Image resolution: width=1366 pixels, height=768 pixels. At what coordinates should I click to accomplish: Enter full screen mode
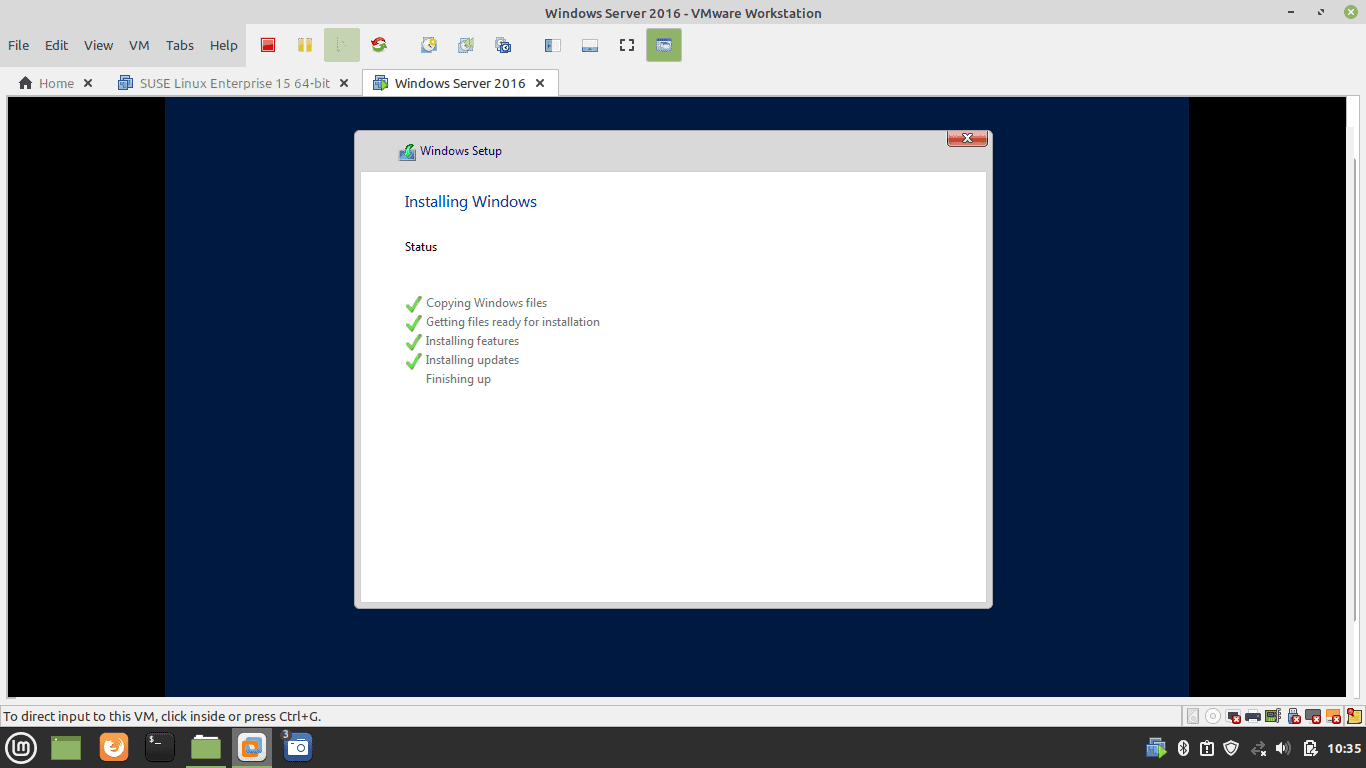pyautogui.click(x=627, y=45)
